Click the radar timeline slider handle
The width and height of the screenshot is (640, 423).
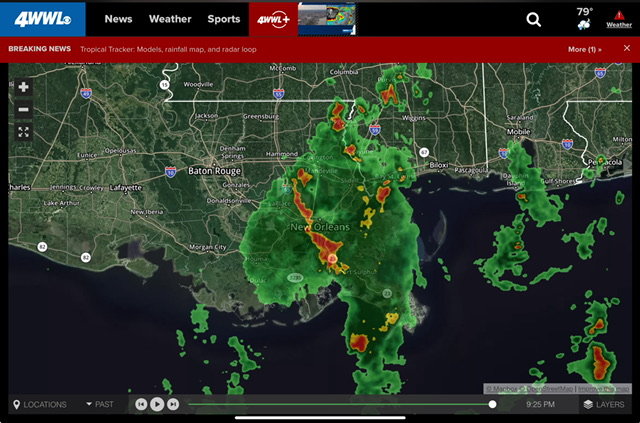(493, 404)
